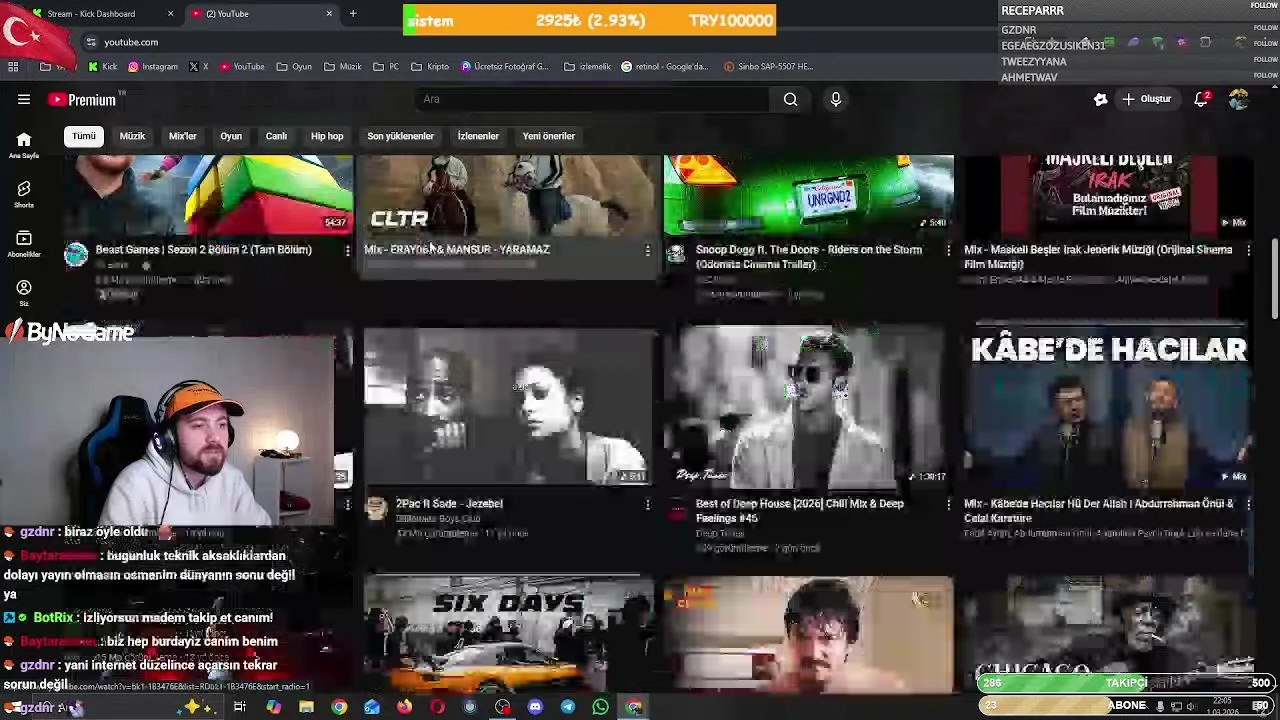Expand the Oyun bookmarks folder
Image resolution: width=1280 pixels, height=720 pixels.
pyautogui.click(x=293, y=66)
